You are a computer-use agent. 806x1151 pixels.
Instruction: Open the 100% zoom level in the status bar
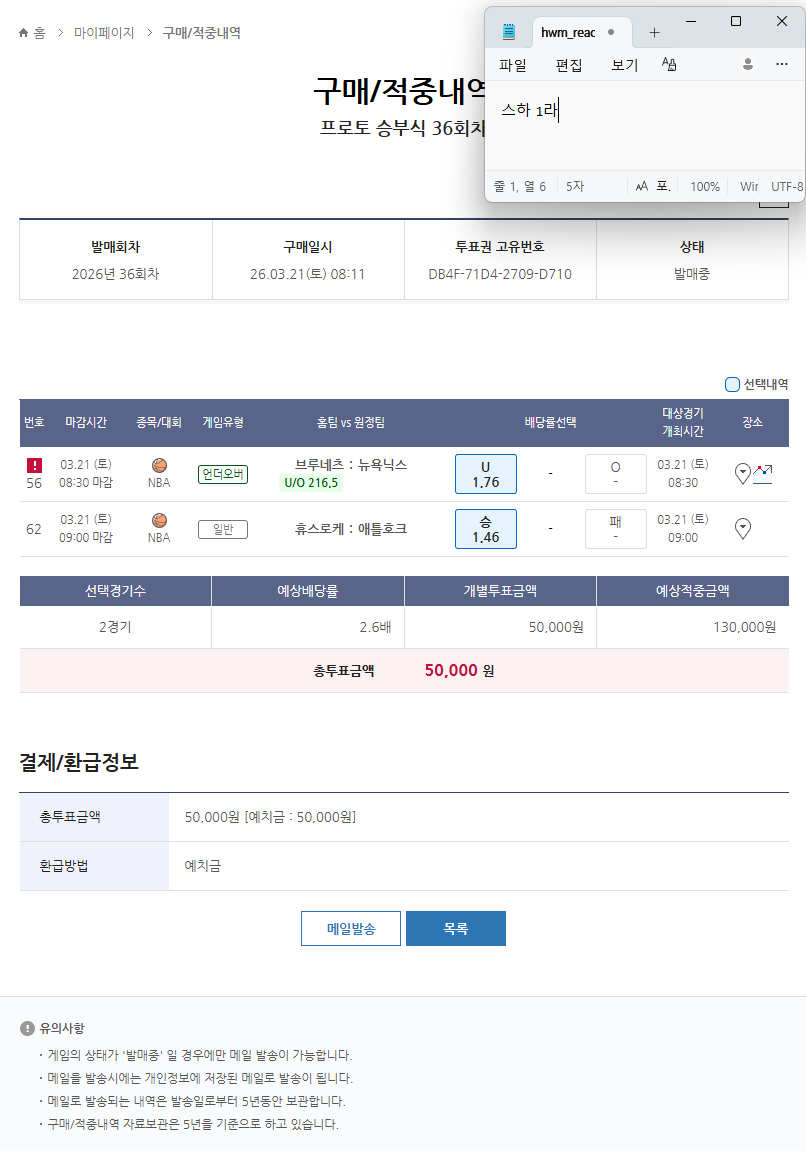[x=704, y=187]
